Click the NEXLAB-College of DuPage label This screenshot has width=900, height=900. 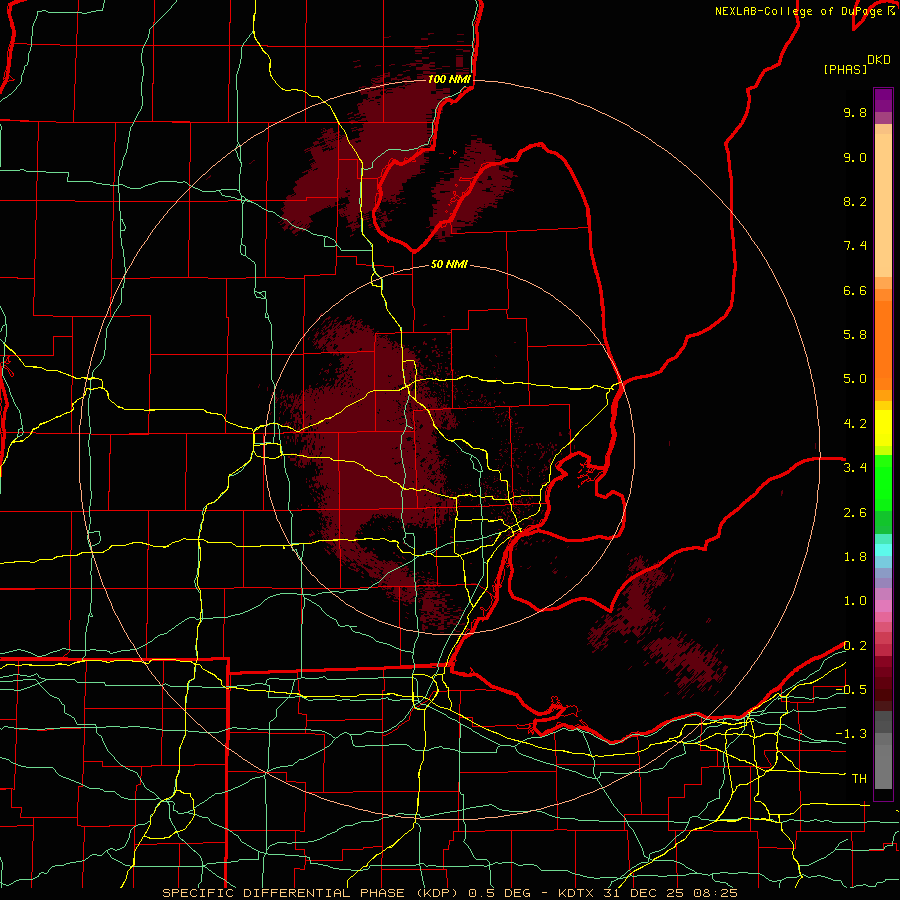tap(800, 11)
